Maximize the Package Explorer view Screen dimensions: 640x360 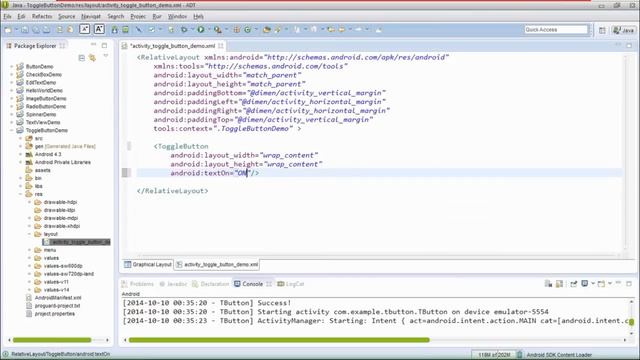coord(104,45)
